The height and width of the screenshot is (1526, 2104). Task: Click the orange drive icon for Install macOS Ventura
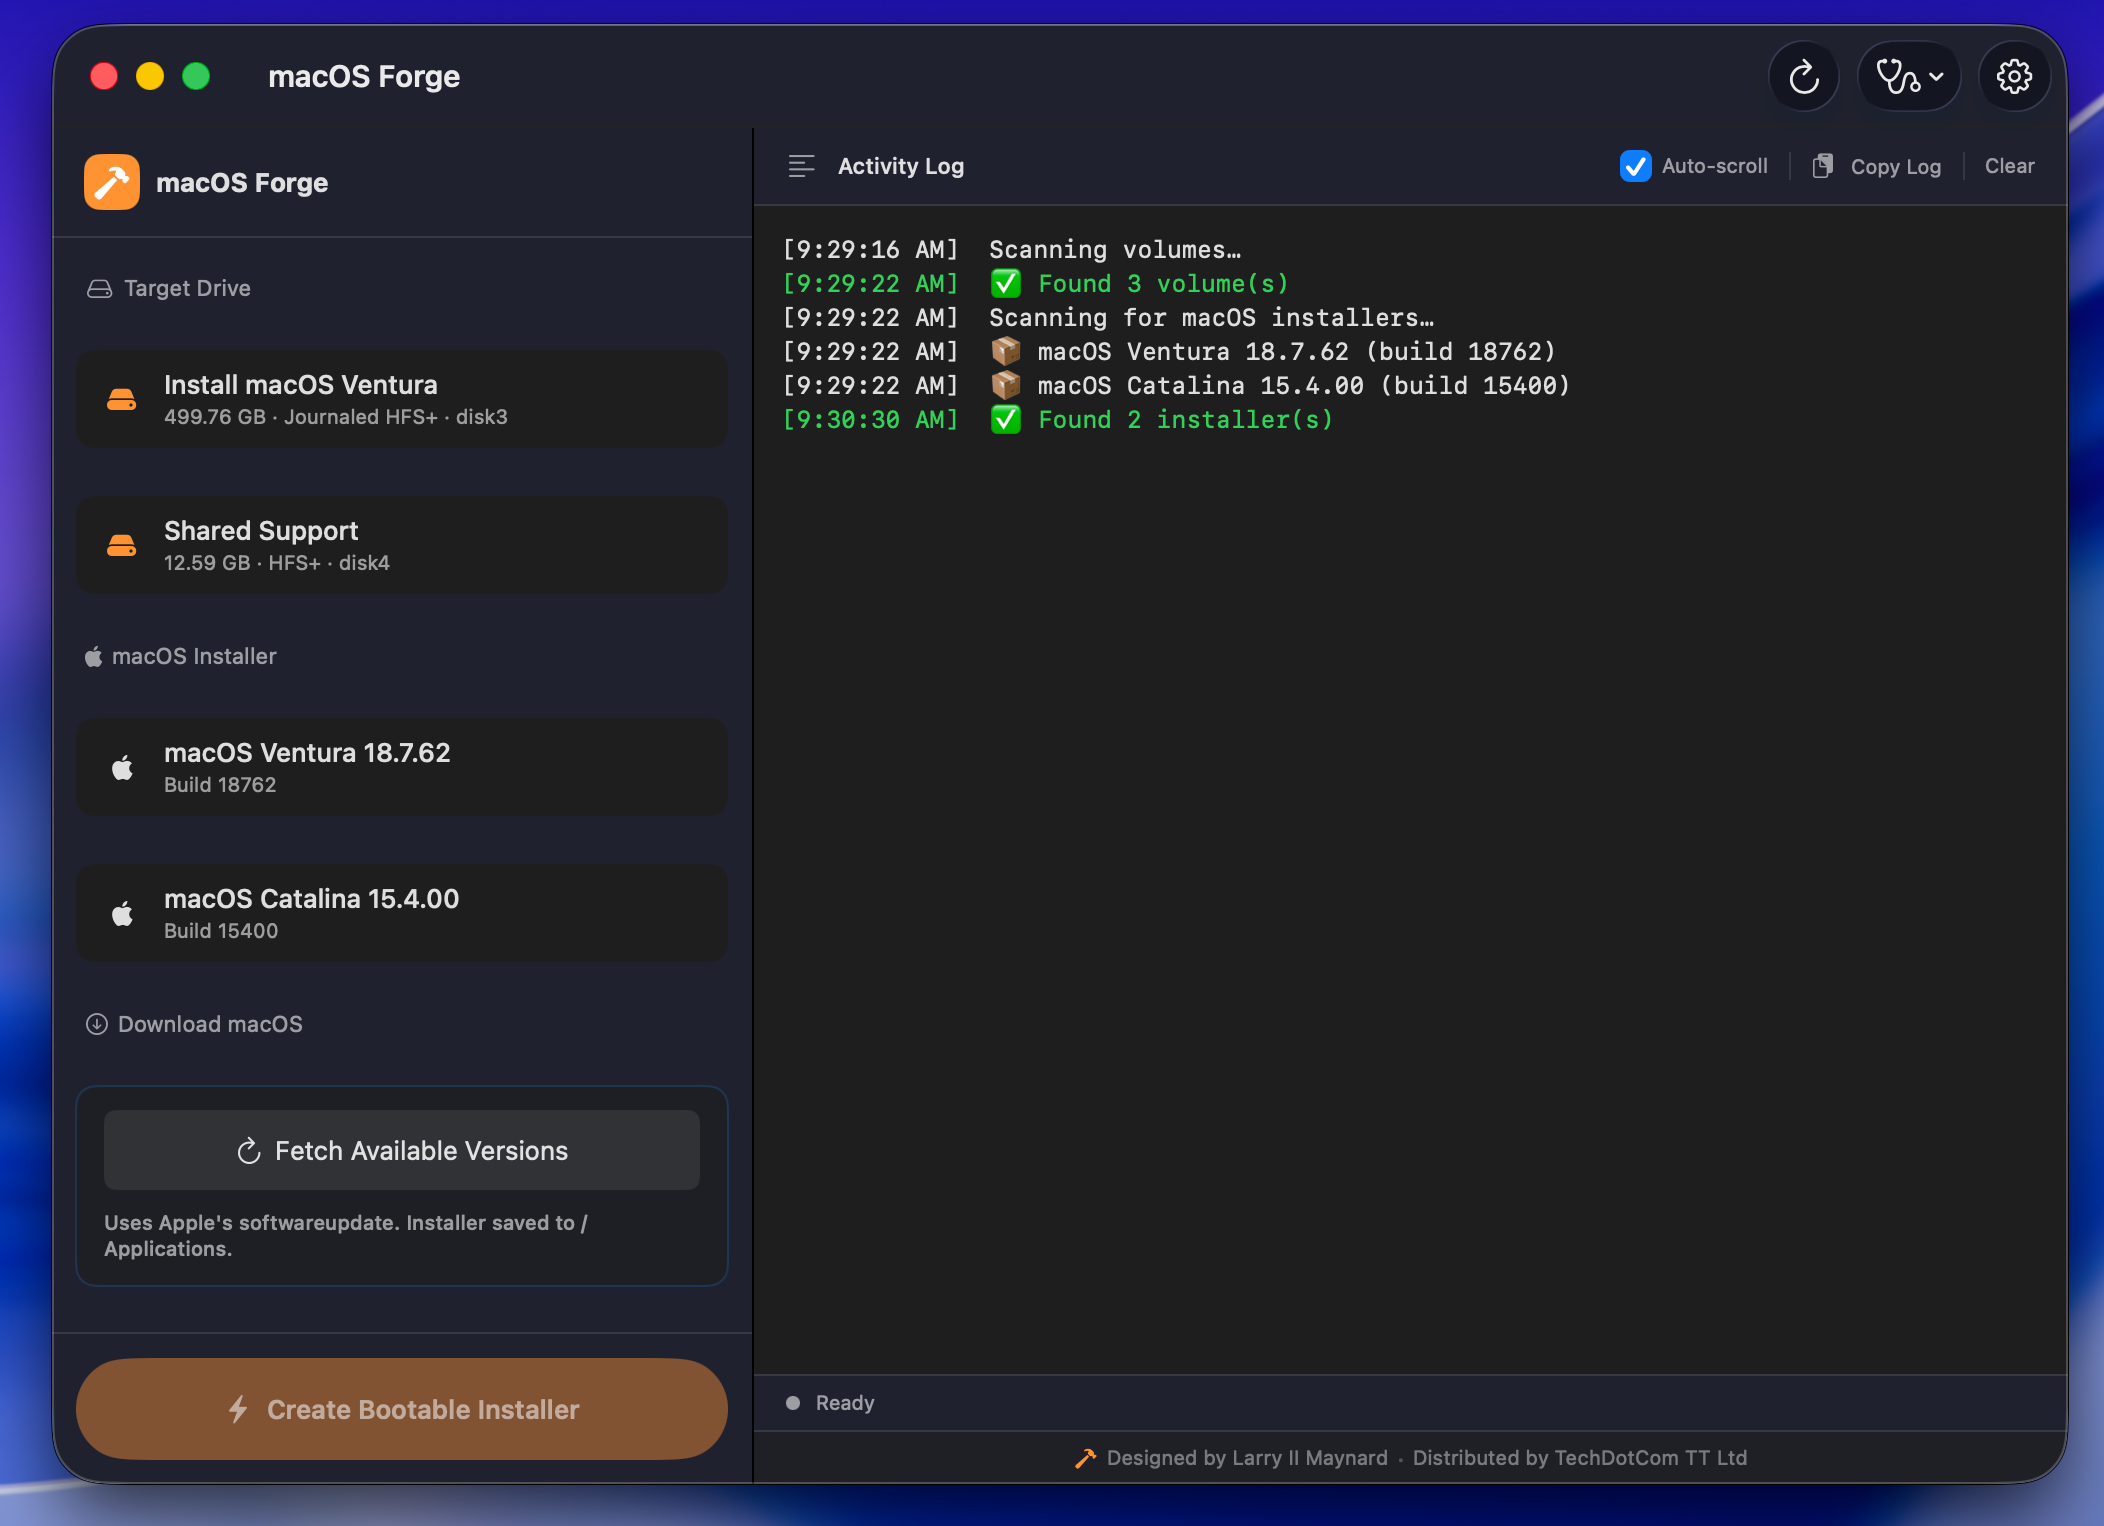(122, 400)
